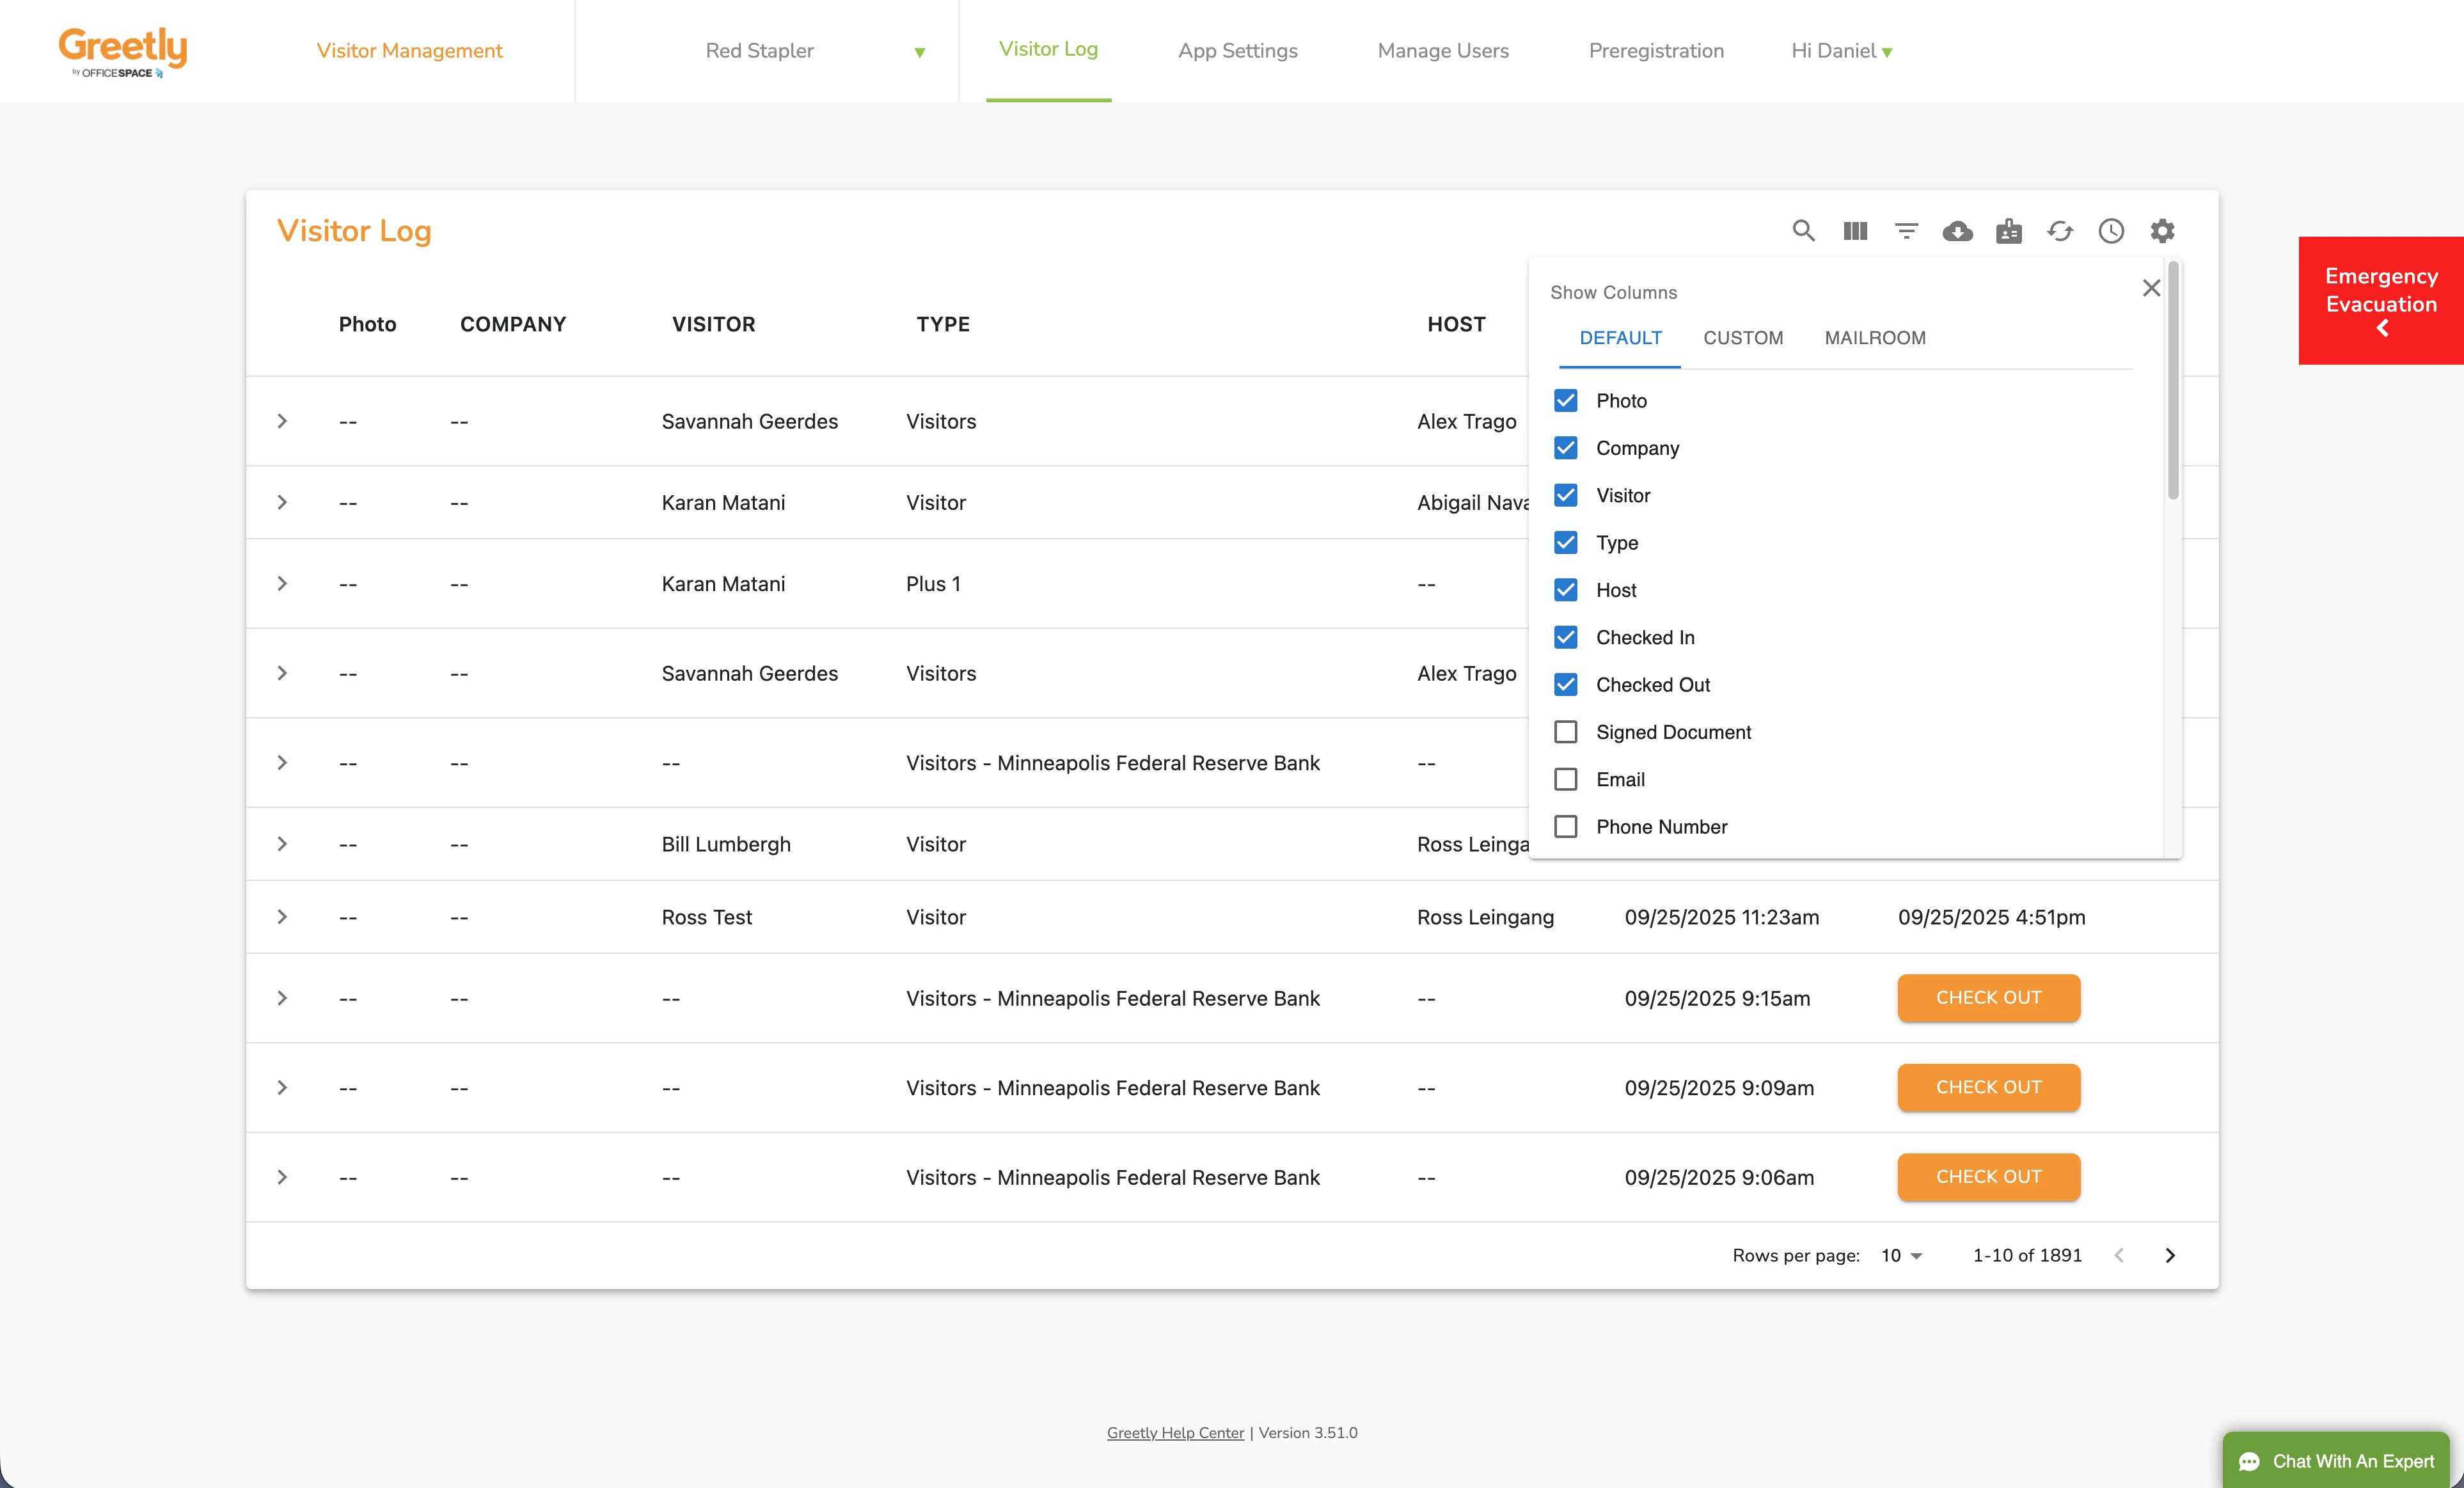Switch to the CUSTOM columns tab
This screenshot has width=2464, height=1488.
(1743, 338)
